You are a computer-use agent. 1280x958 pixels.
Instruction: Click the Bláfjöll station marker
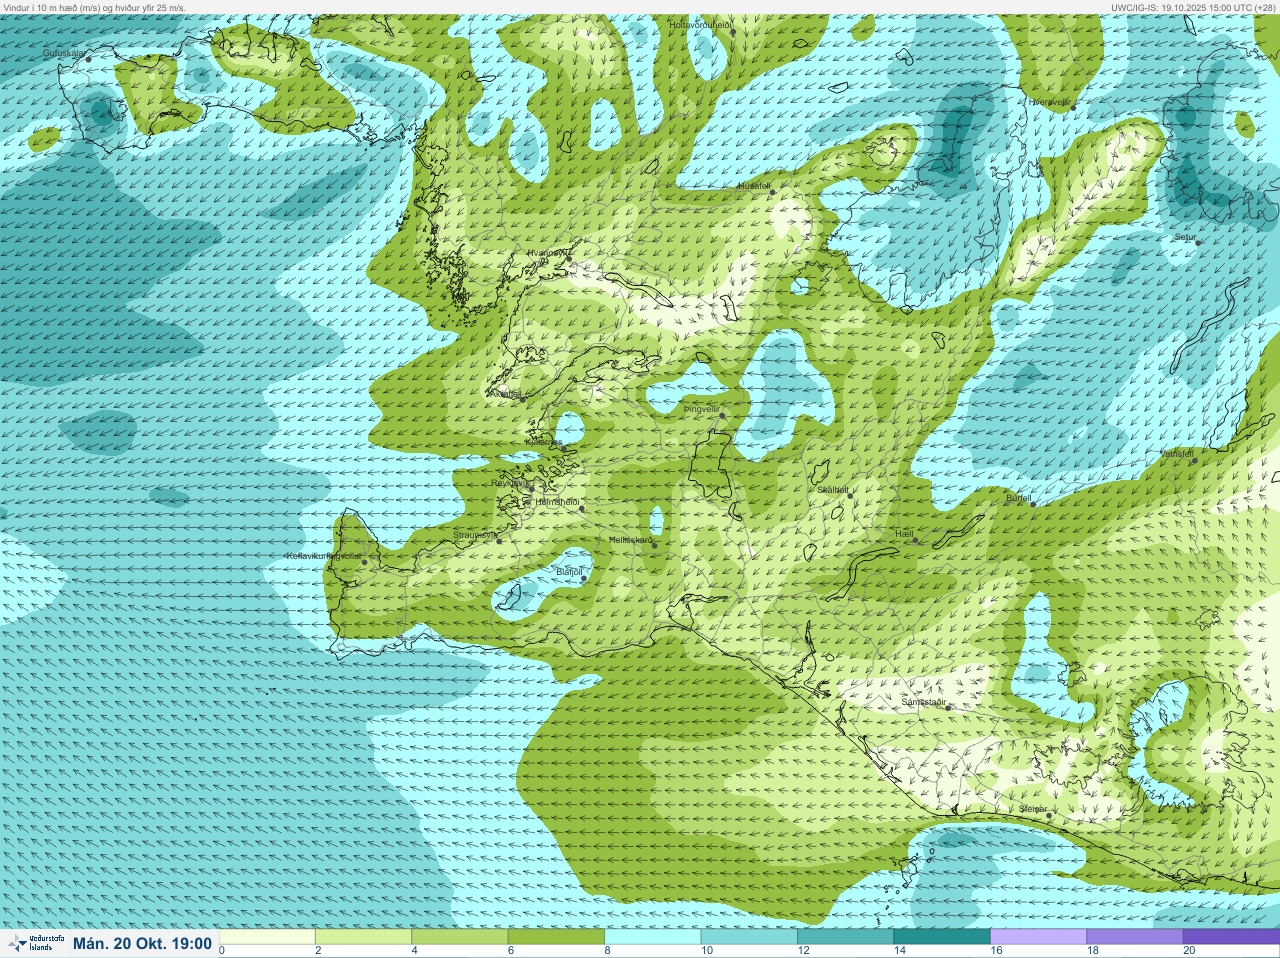584,578
